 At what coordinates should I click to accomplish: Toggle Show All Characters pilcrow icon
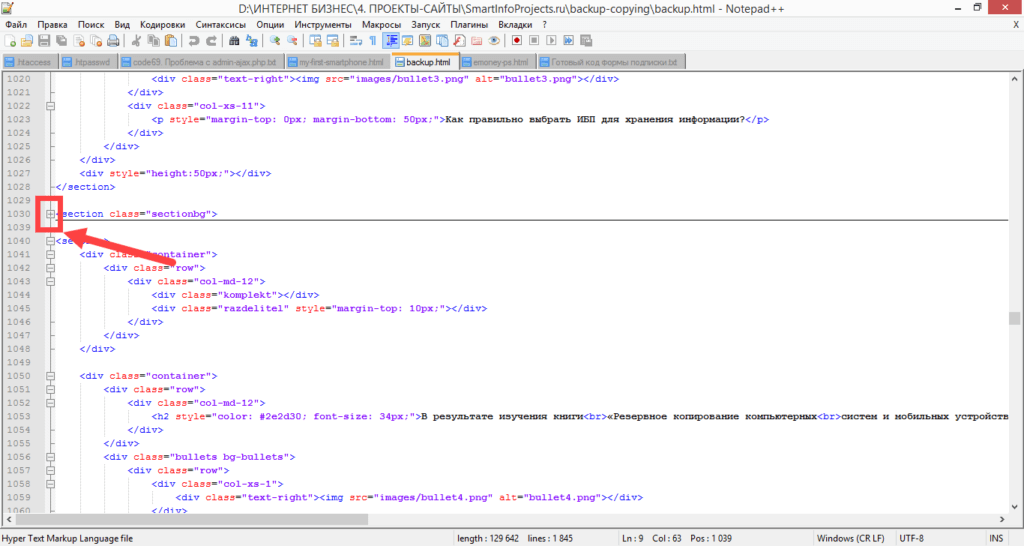[373, 41]
